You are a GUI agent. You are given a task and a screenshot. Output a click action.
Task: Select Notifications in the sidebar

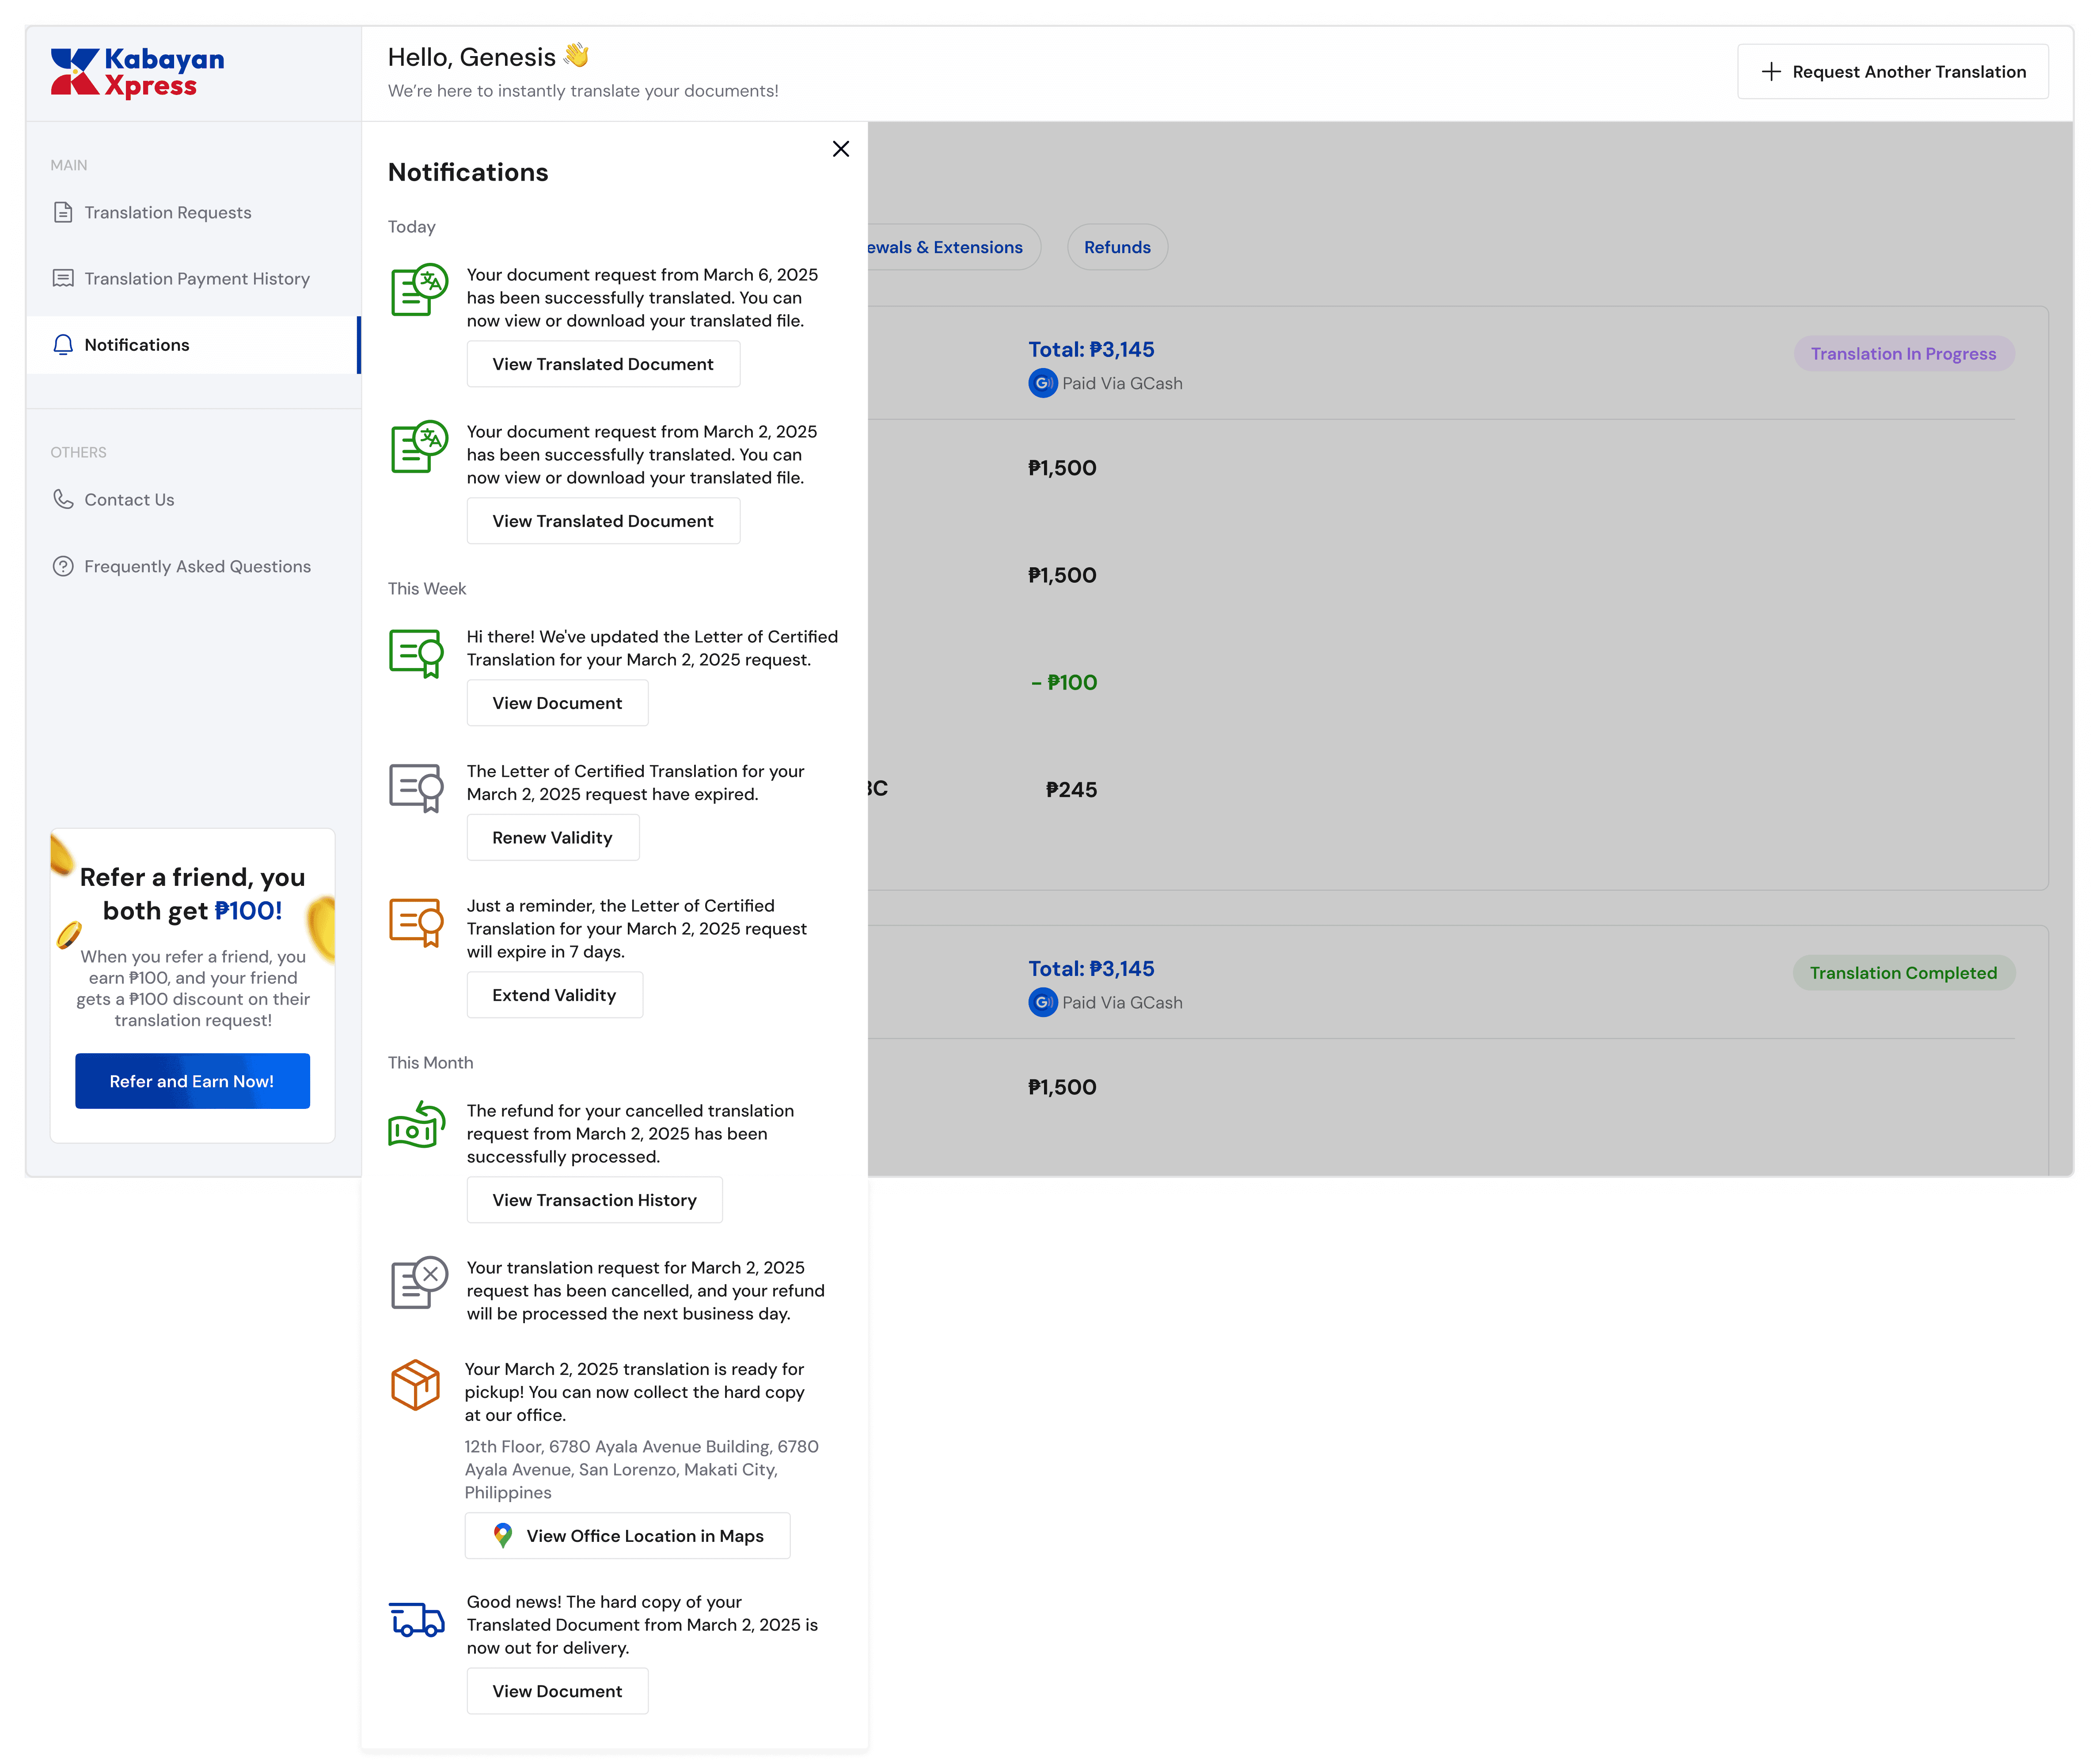point(137,345)
